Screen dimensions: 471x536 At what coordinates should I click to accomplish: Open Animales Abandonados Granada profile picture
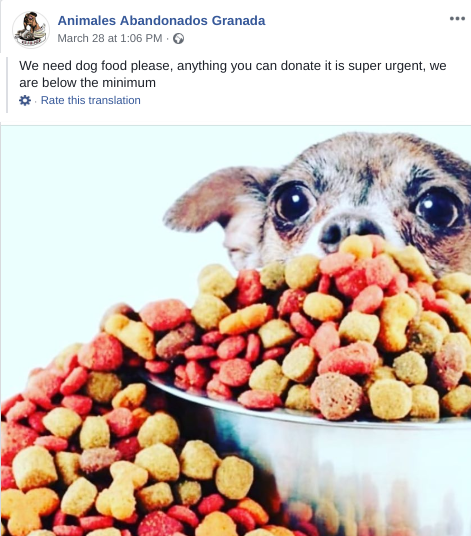(x=31, y=30)
